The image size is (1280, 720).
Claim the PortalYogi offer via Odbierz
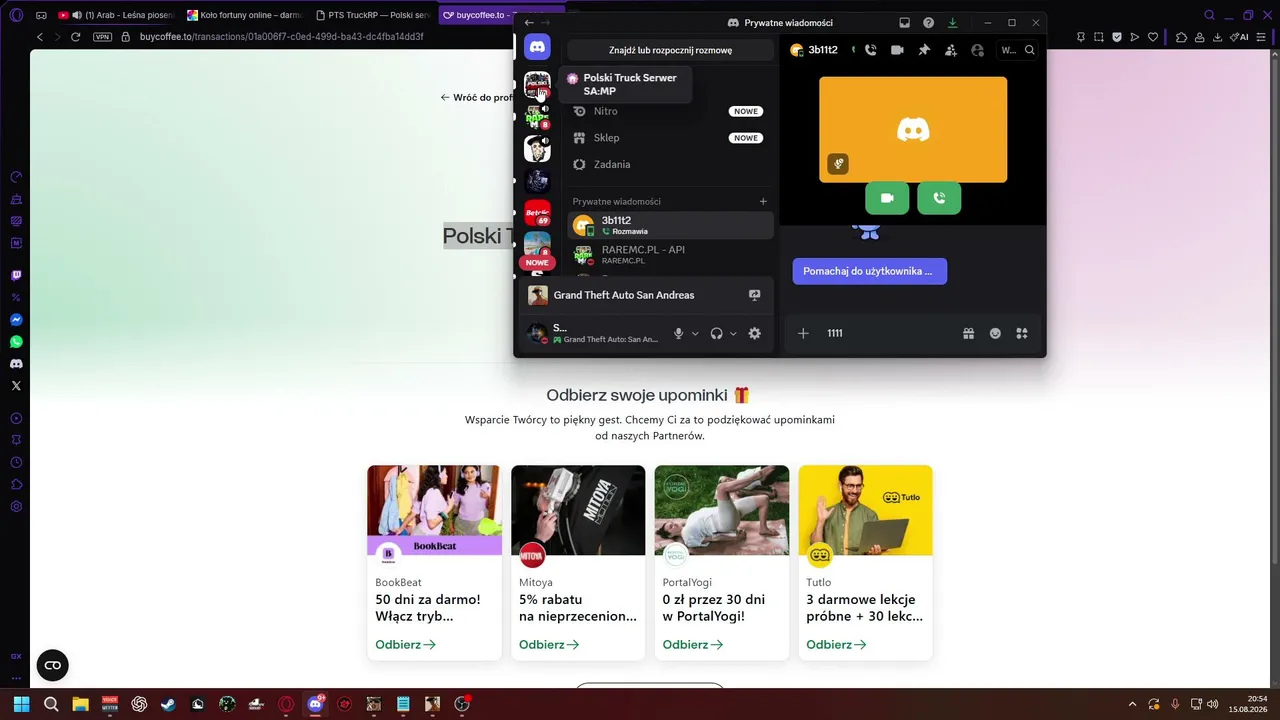click(x=693, y=645)
